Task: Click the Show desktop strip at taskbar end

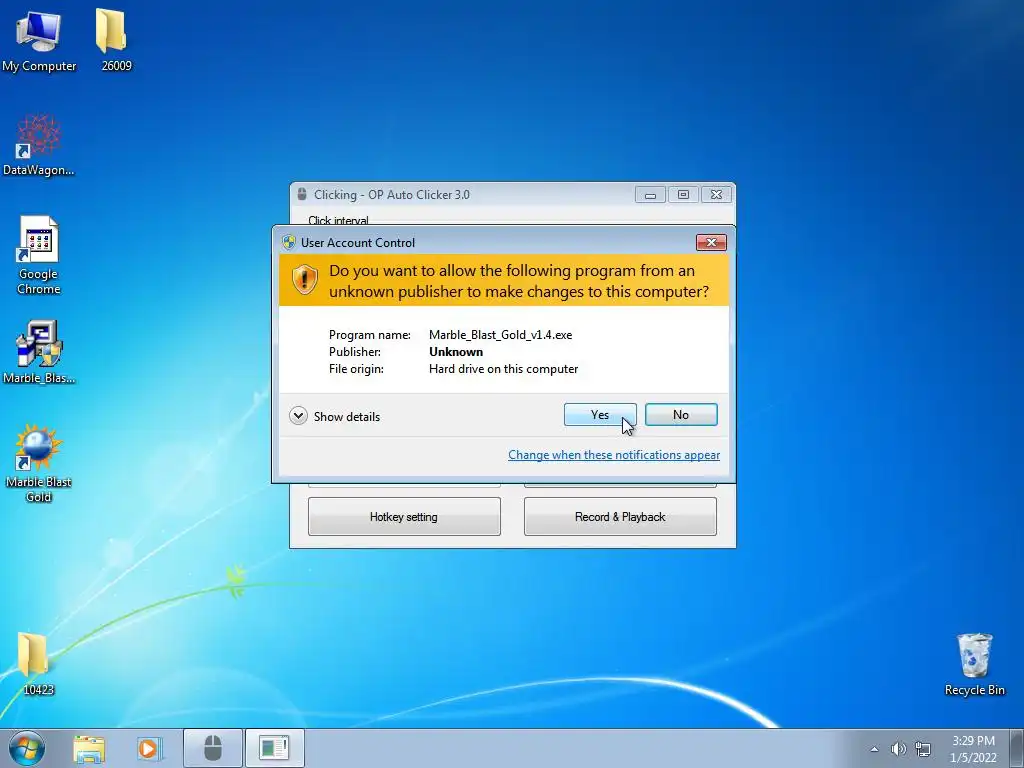Action: pos(1017,748)
